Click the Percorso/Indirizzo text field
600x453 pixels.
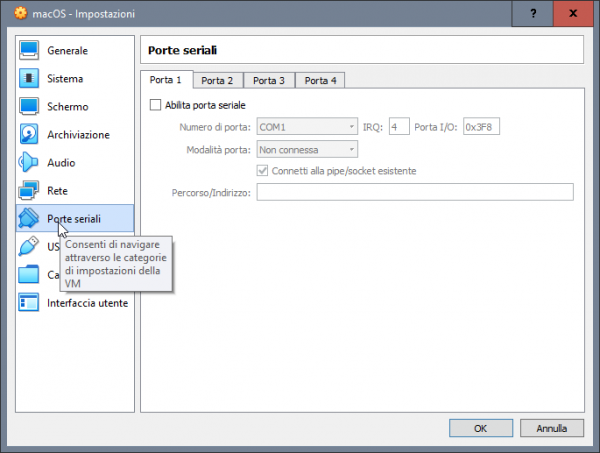[x=415, y=192]
